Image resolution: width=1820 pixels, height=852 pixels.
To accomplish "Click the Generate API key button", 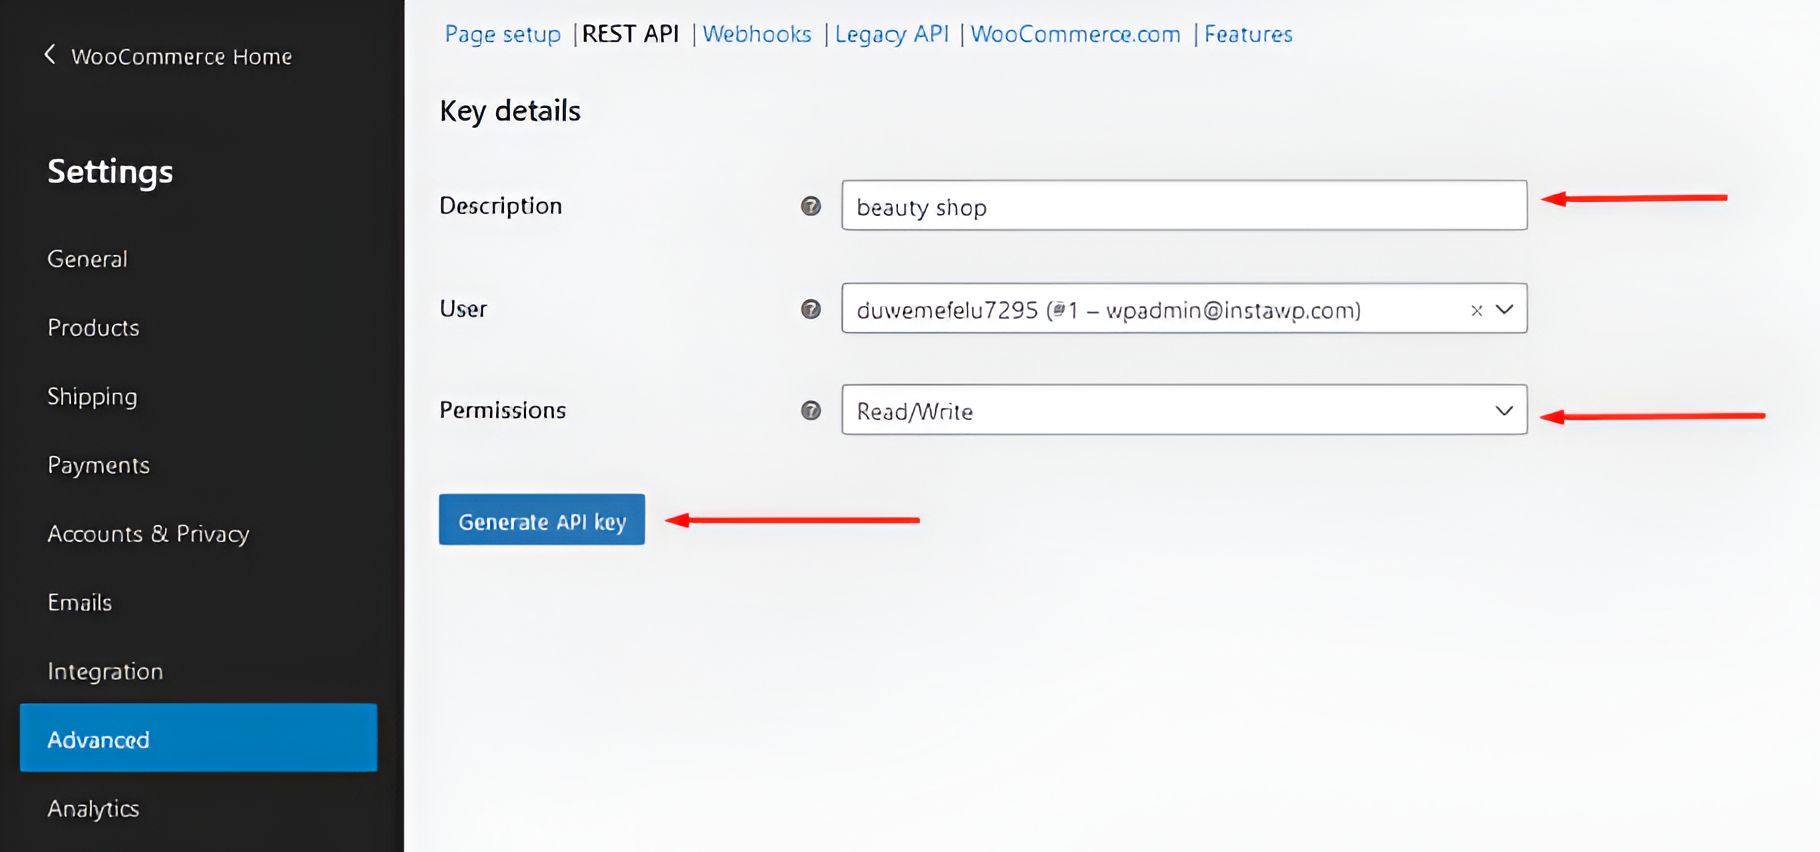I will (x=541, y=520).
